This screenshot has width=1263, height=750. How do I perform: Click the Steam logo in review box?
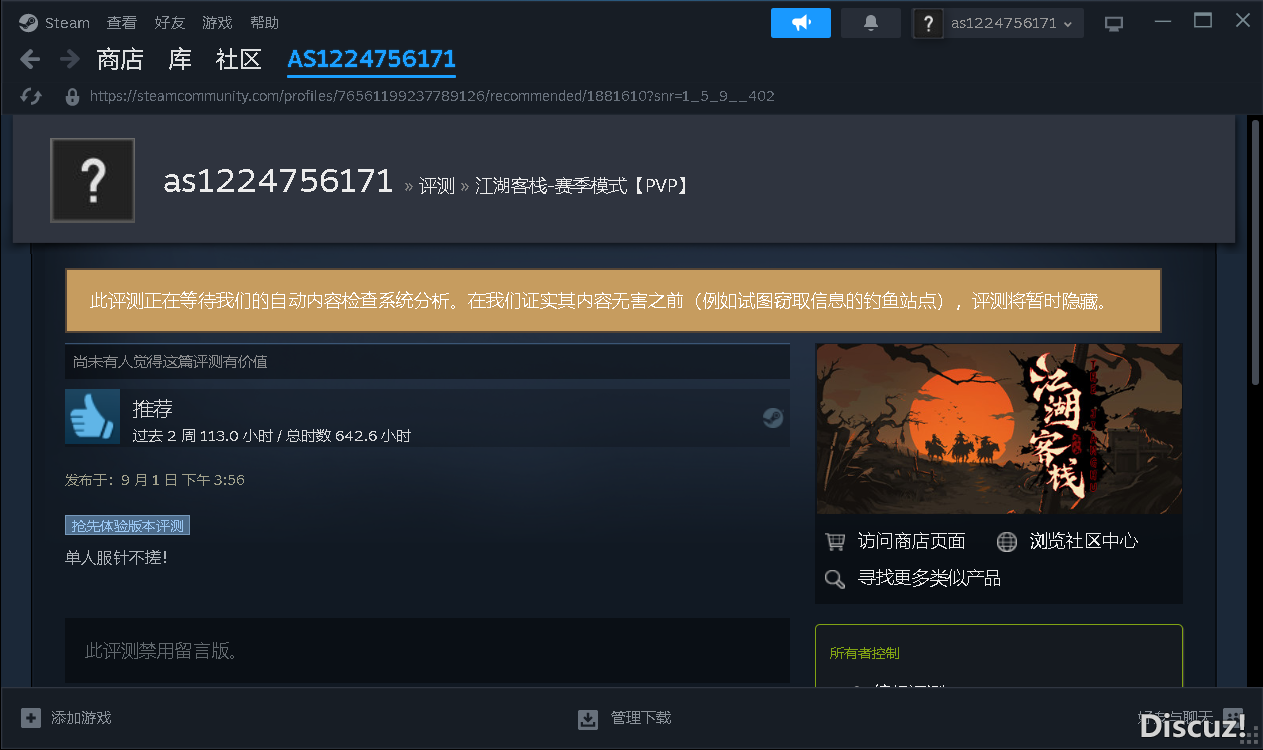tap(773, 418)
